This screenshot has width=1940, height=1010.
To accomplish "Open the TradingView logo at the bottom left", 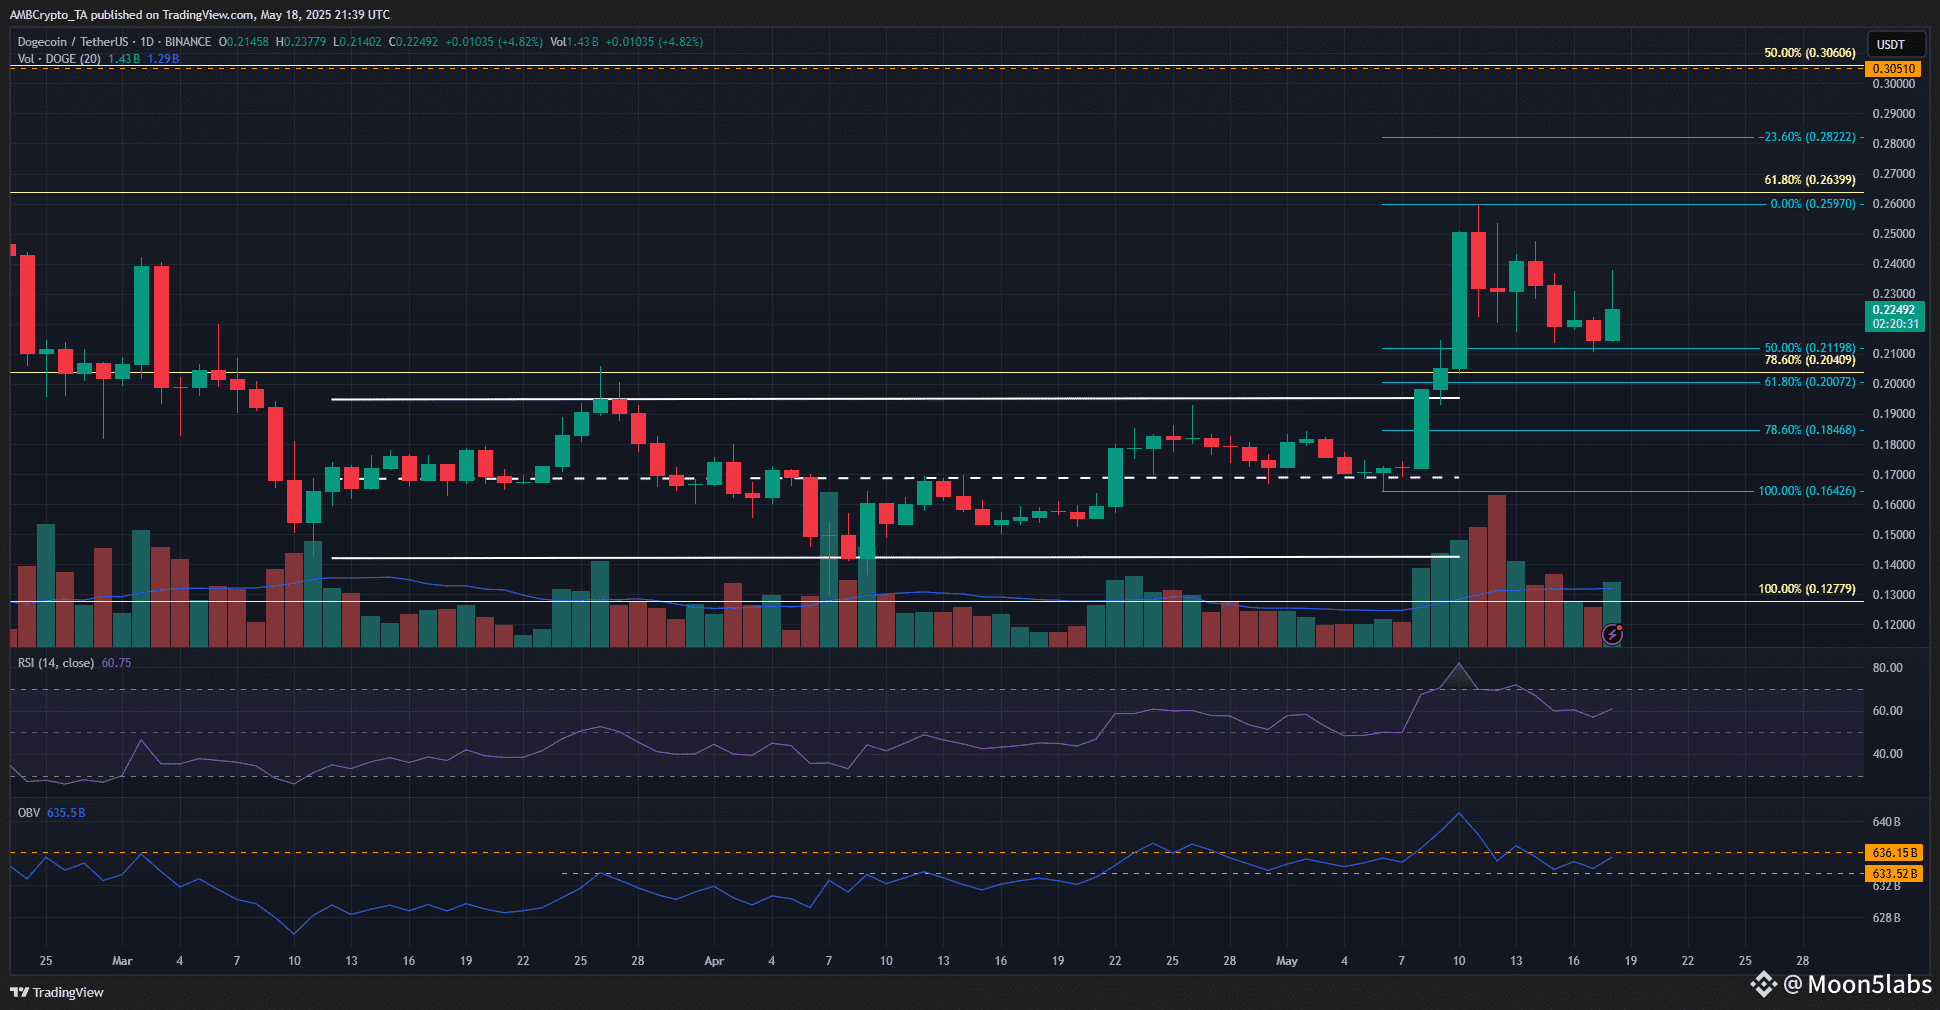I will click(x=57, y=992).
